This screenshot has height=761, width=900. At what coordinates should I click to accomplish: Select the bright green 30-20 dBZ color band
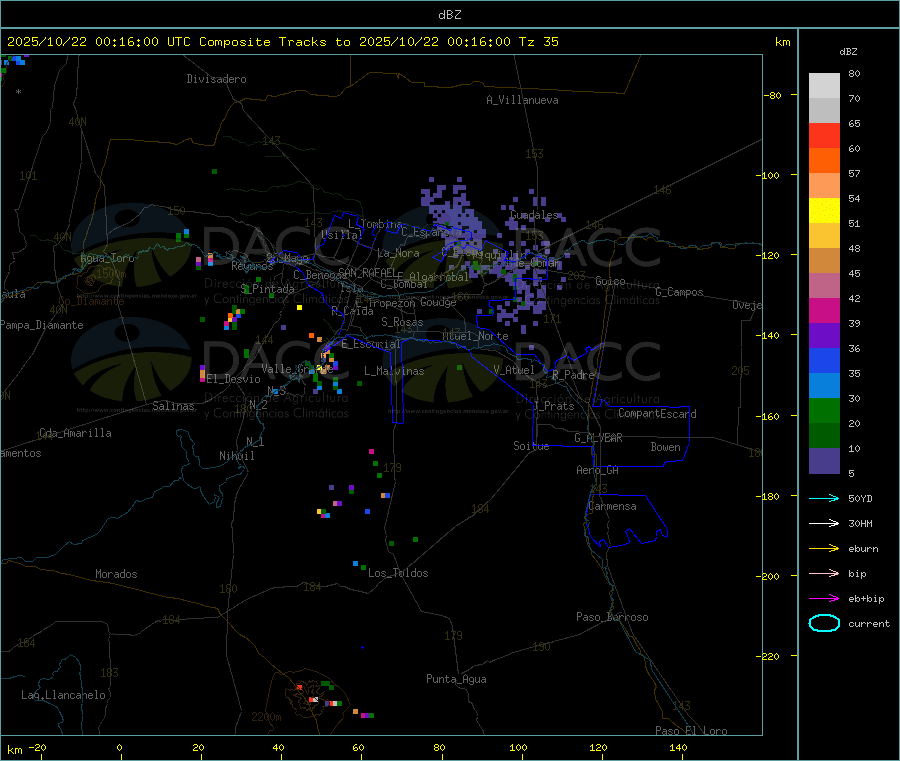click(x=824, y=410)
